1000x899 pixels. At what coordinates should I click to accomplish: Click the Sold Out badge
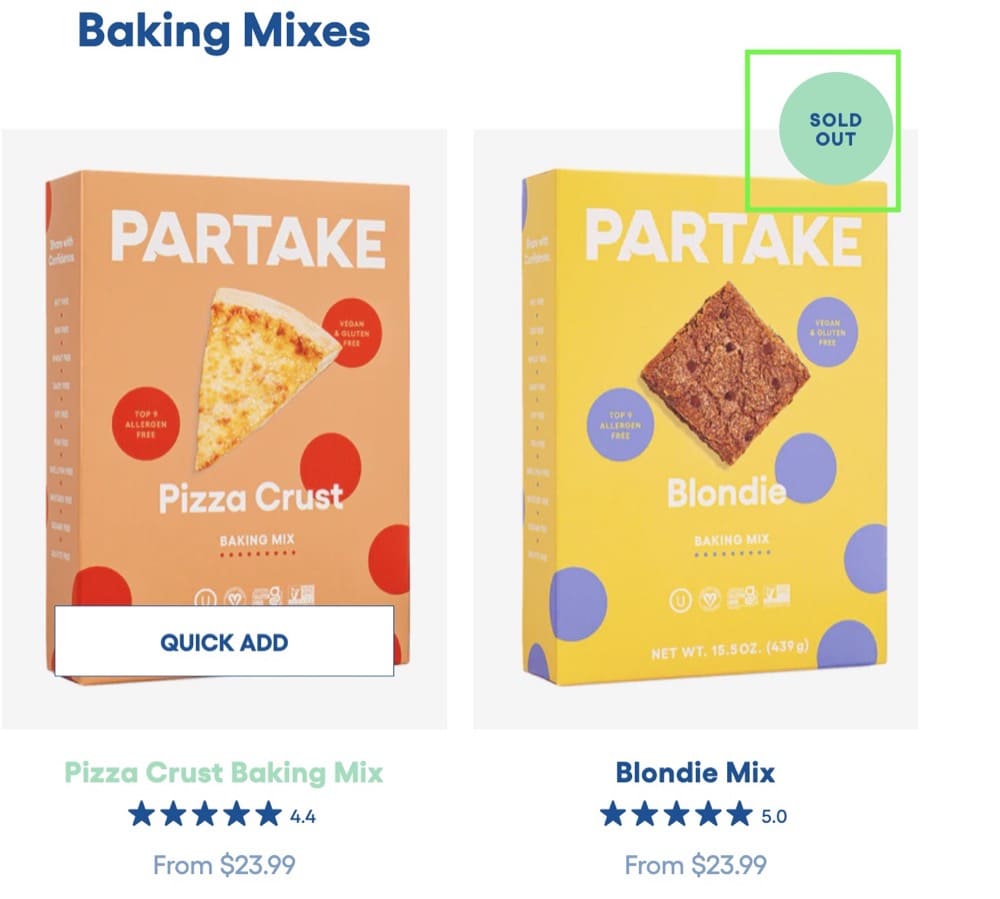coord(835,129)
